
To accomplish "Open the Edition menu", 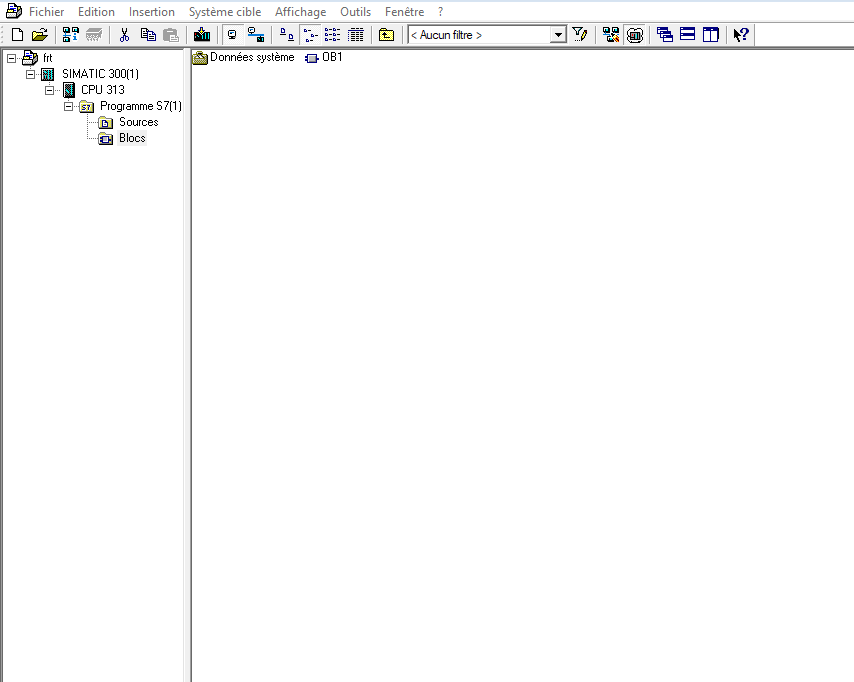I will tap(96, 12).
